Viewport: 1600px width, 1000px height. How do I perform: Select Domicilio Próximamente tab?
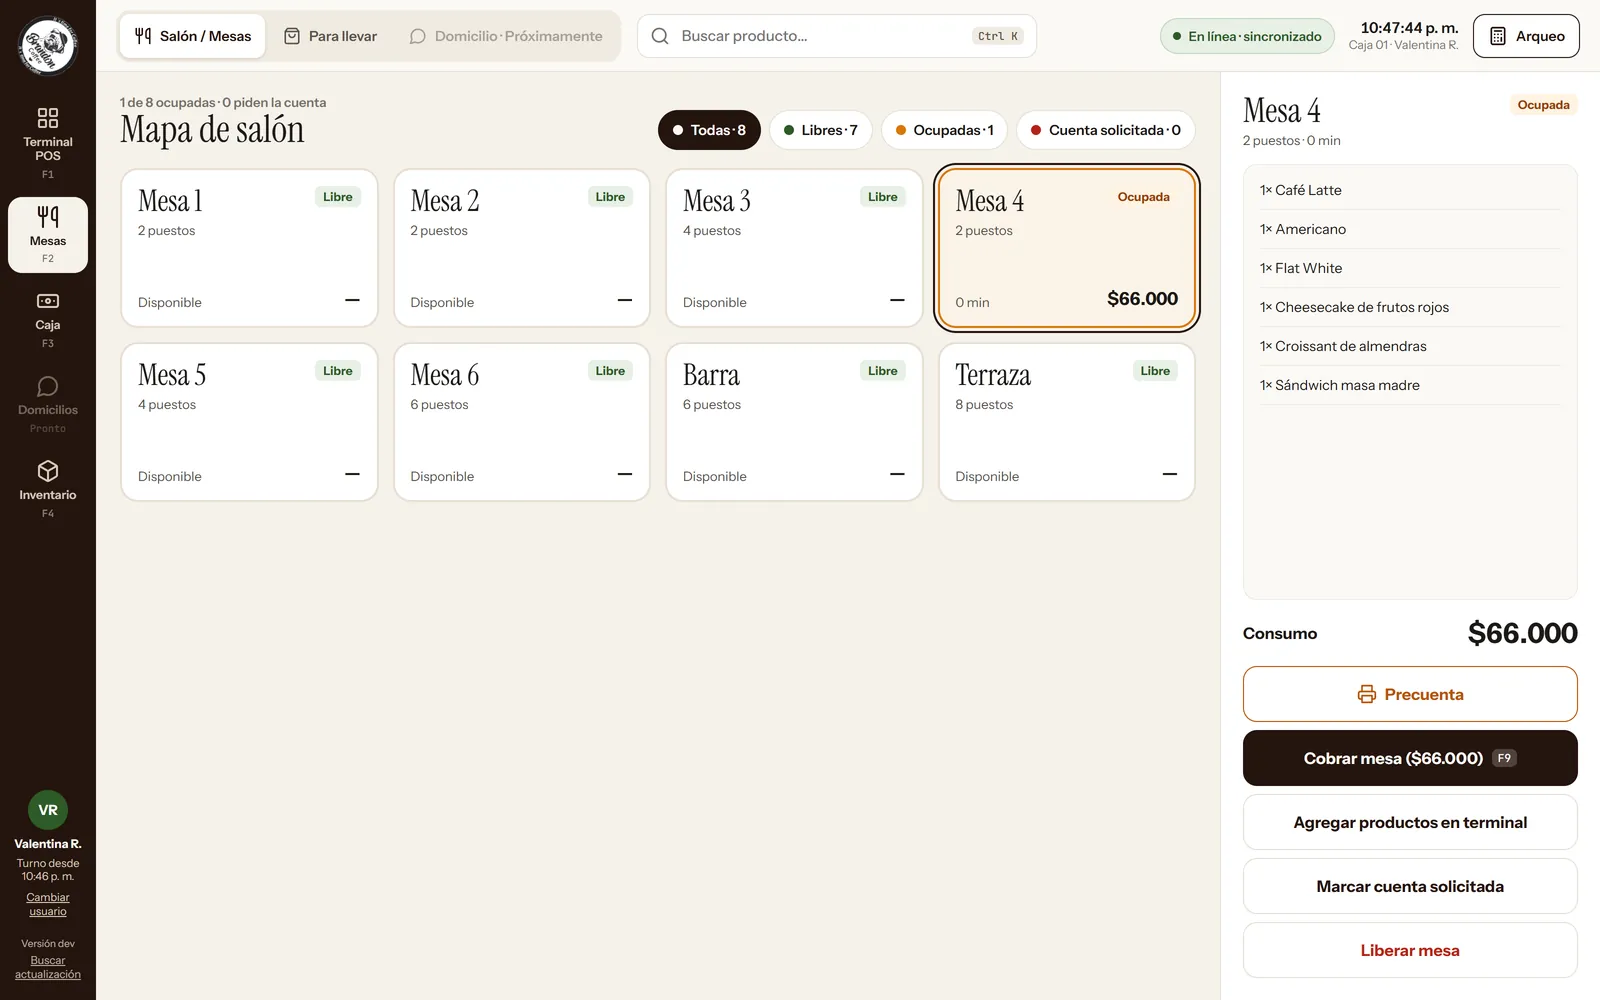click(x=506, y=36)
